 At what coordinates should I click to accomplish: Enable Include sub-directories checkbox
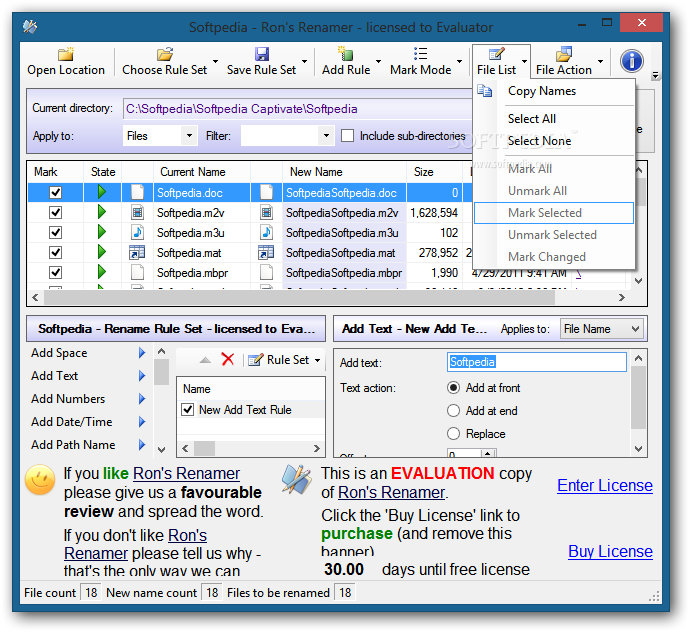coord(347,136)
